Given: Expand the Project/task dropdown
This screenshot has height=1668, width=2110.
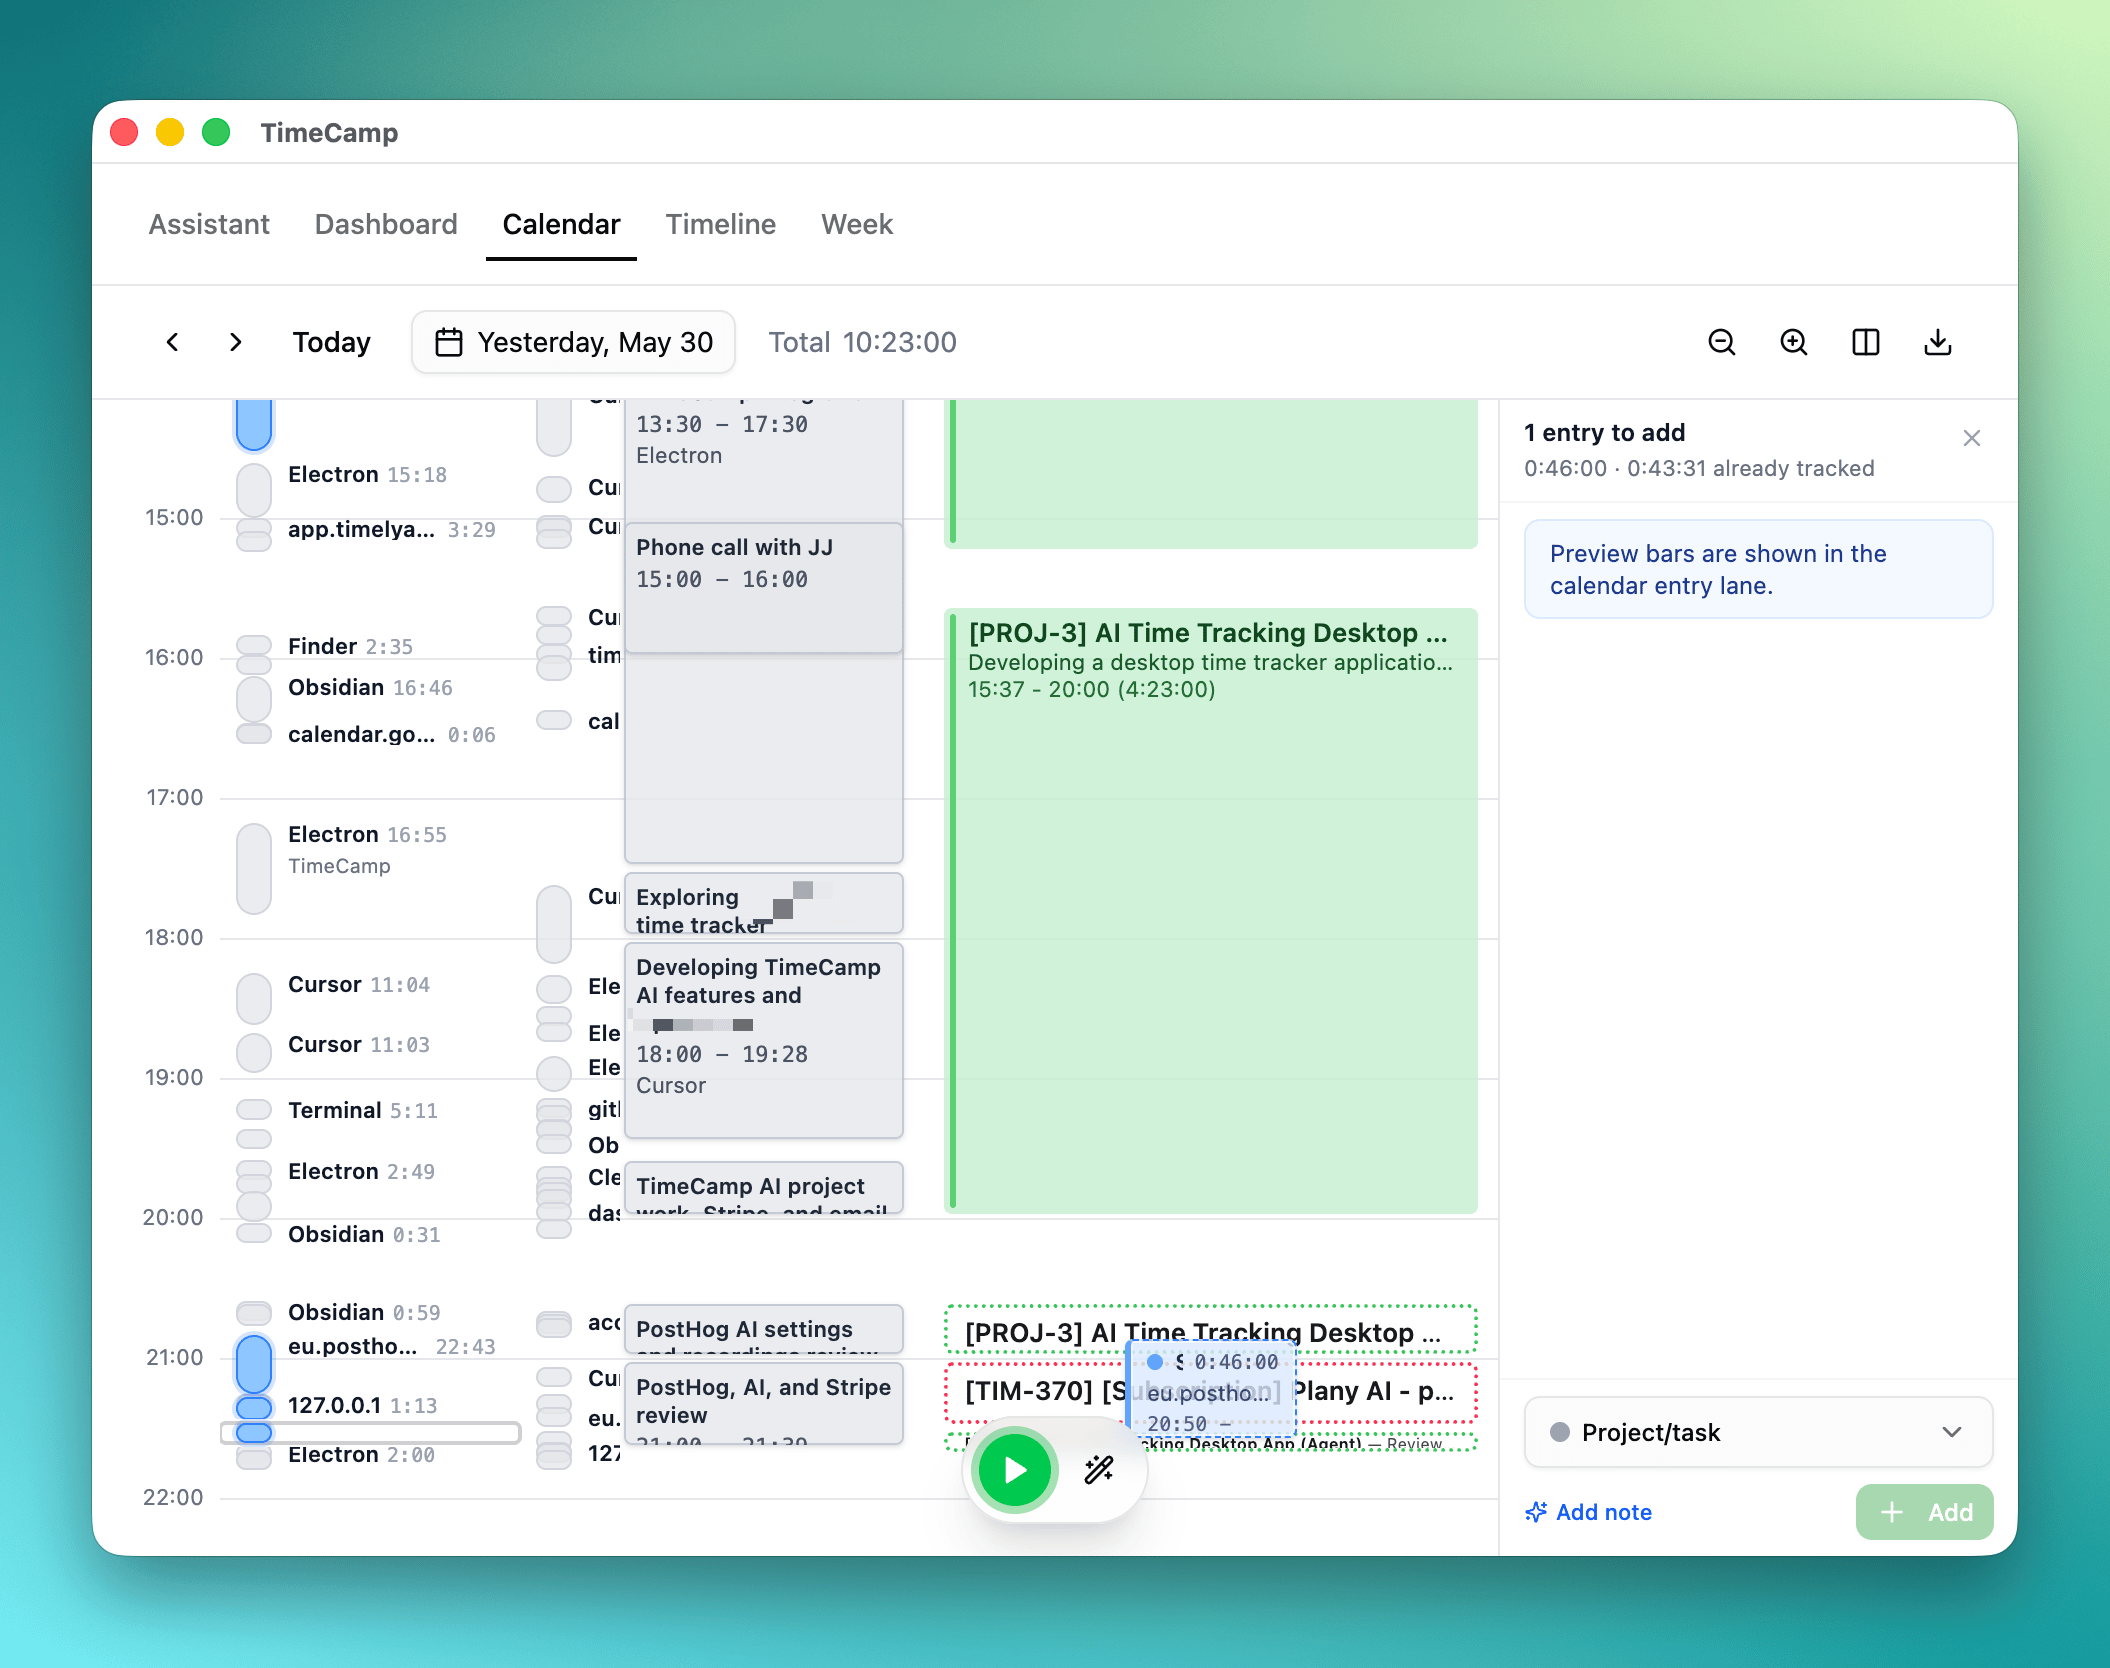Looking at the screenshot, I should (1758, 1432).
